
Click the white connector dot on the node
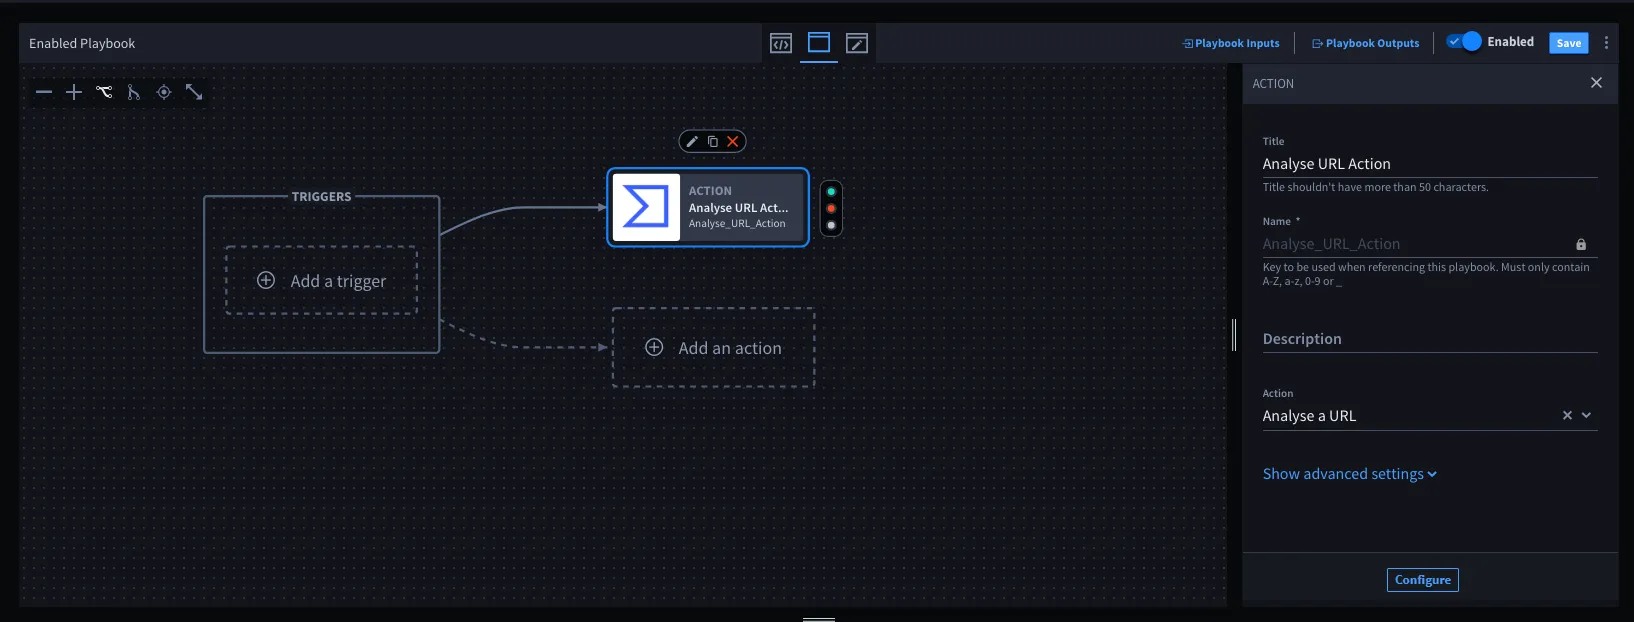pos(831,225)
